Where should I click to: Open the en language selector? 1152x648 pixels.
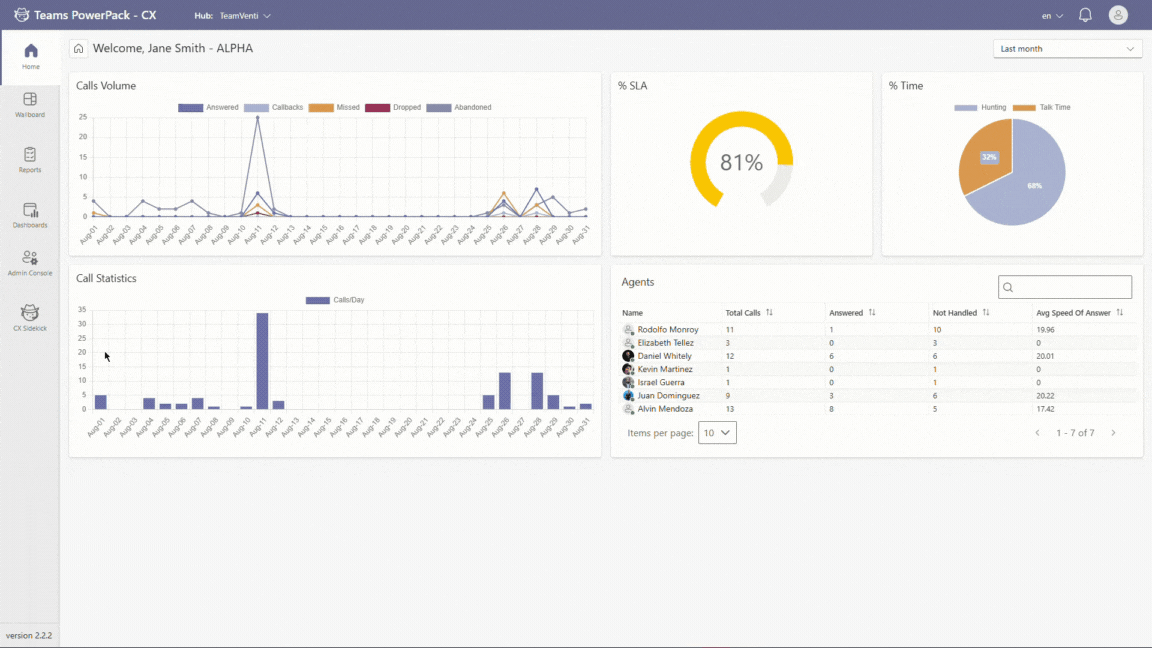(1052, 16)
